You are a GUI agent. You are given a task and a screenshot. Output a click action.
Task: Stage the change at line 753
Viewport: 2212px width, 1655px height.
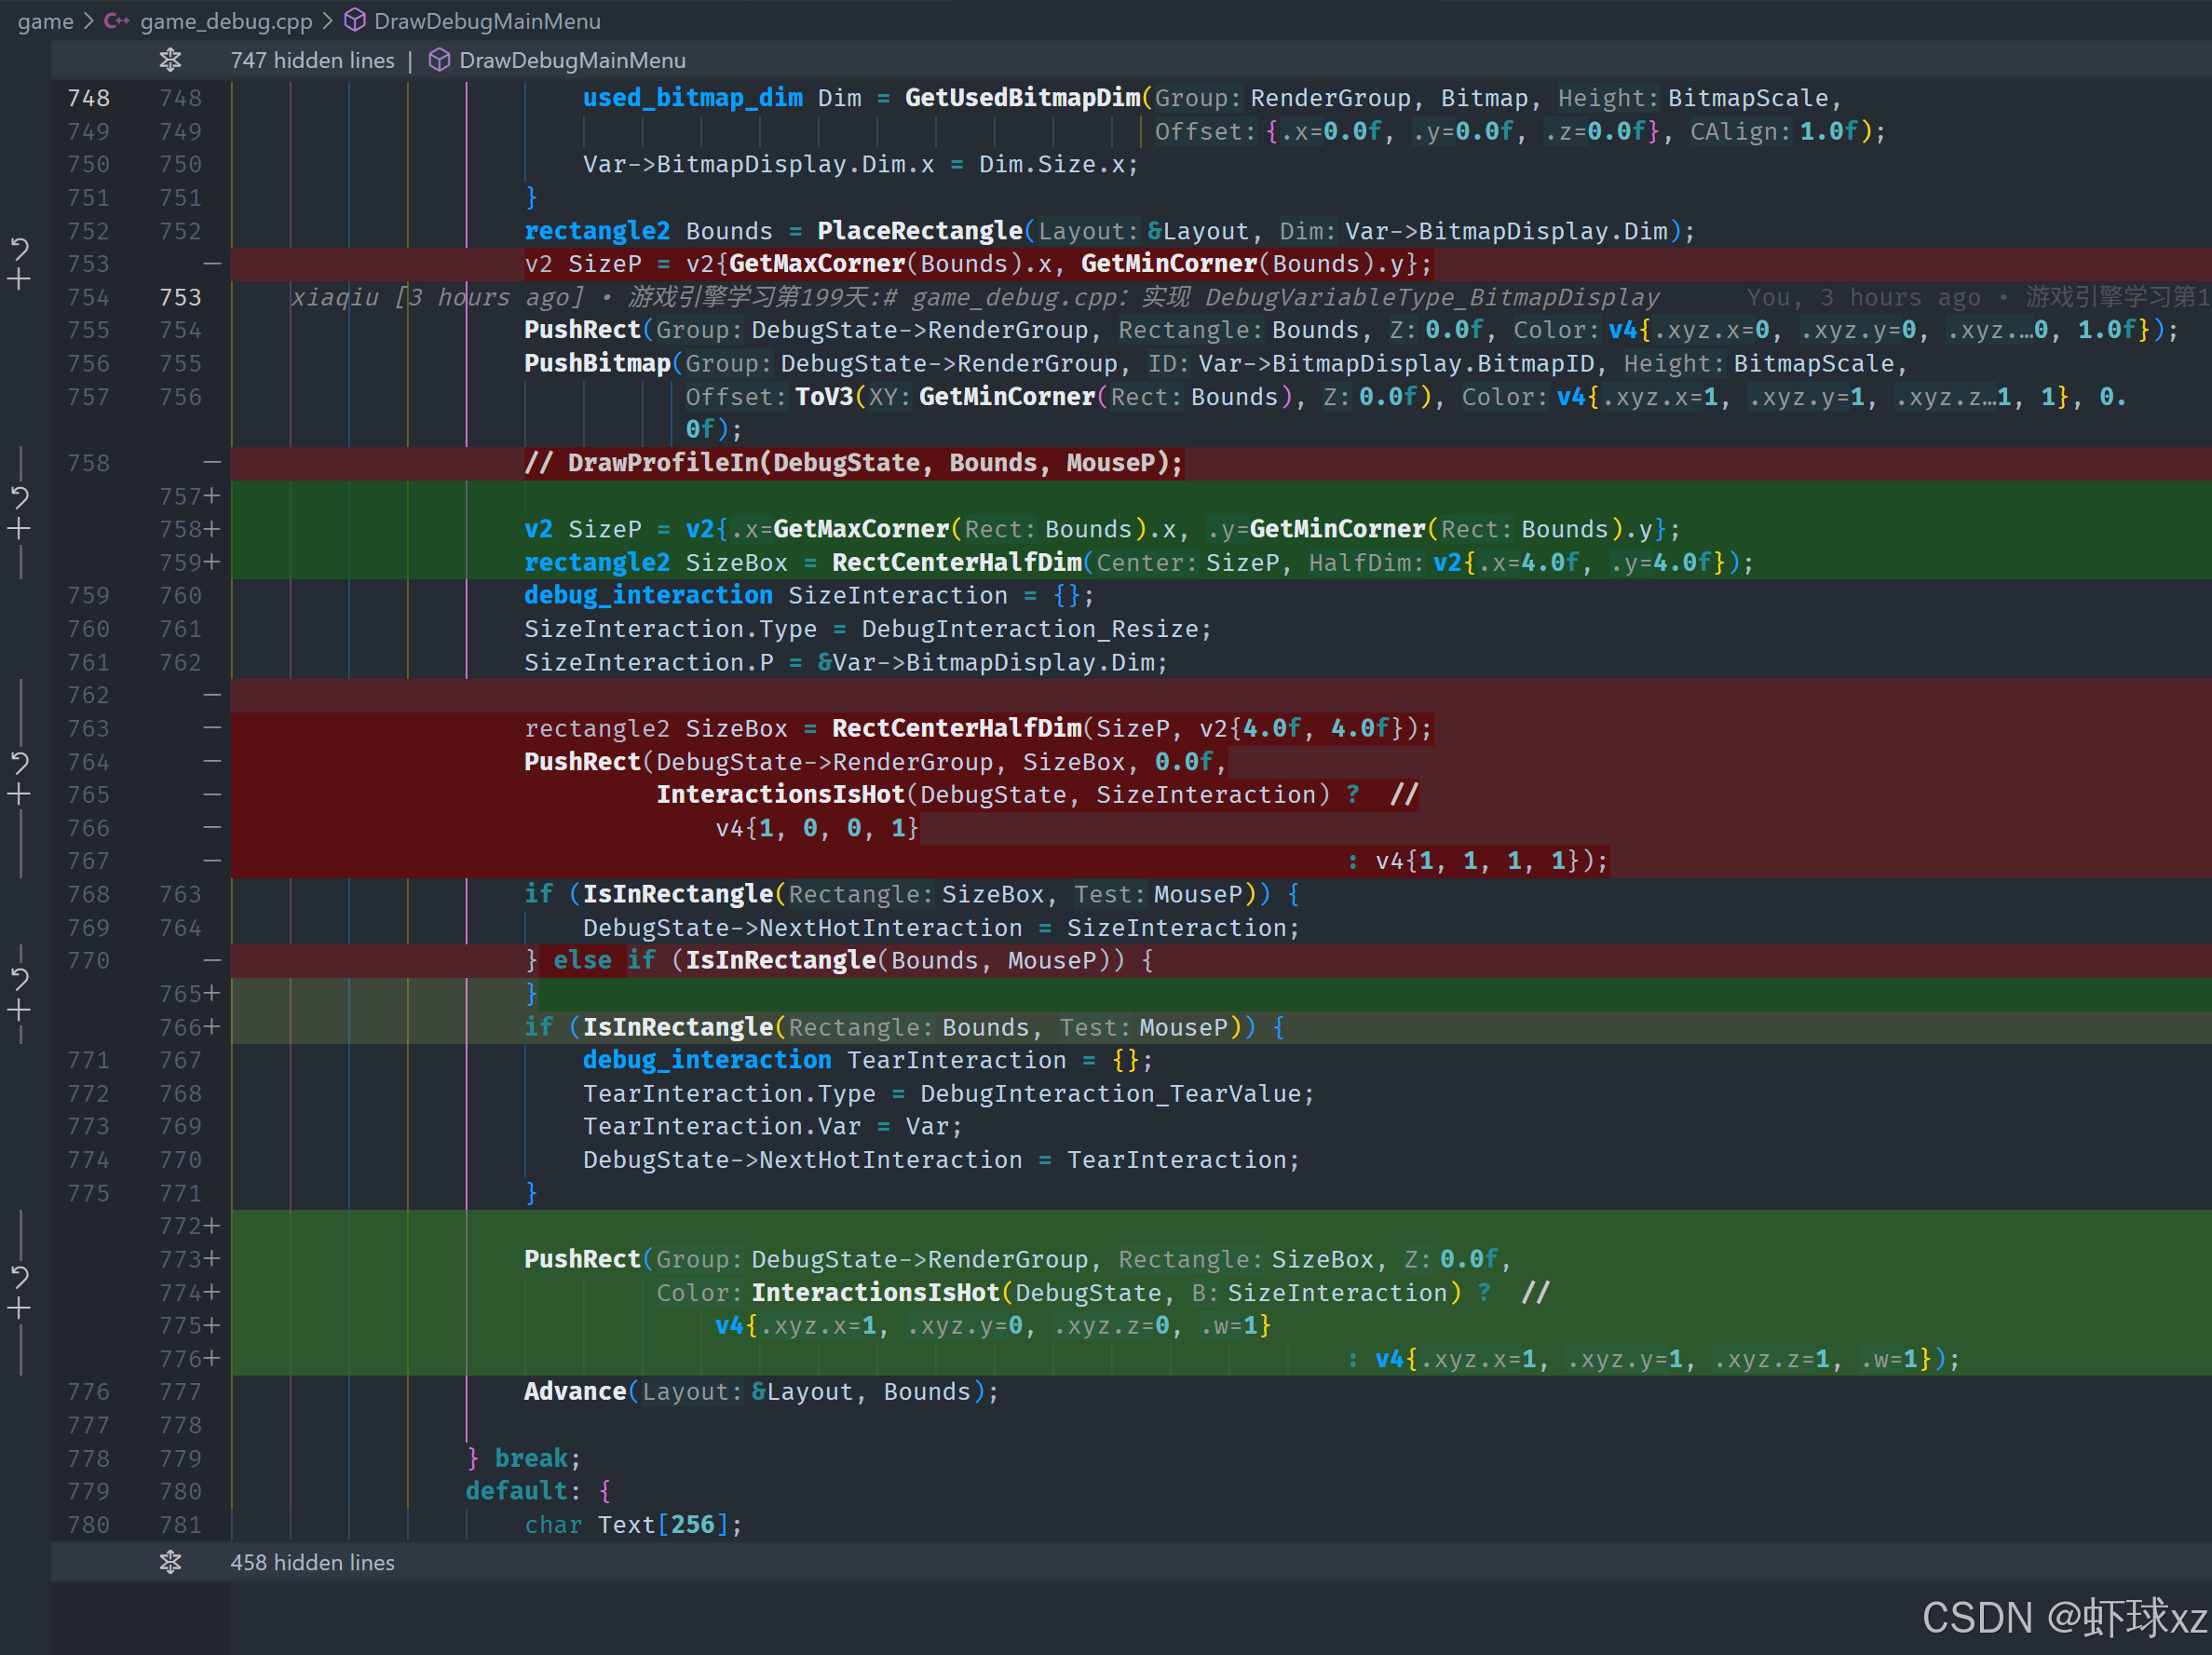coord(19,280)
